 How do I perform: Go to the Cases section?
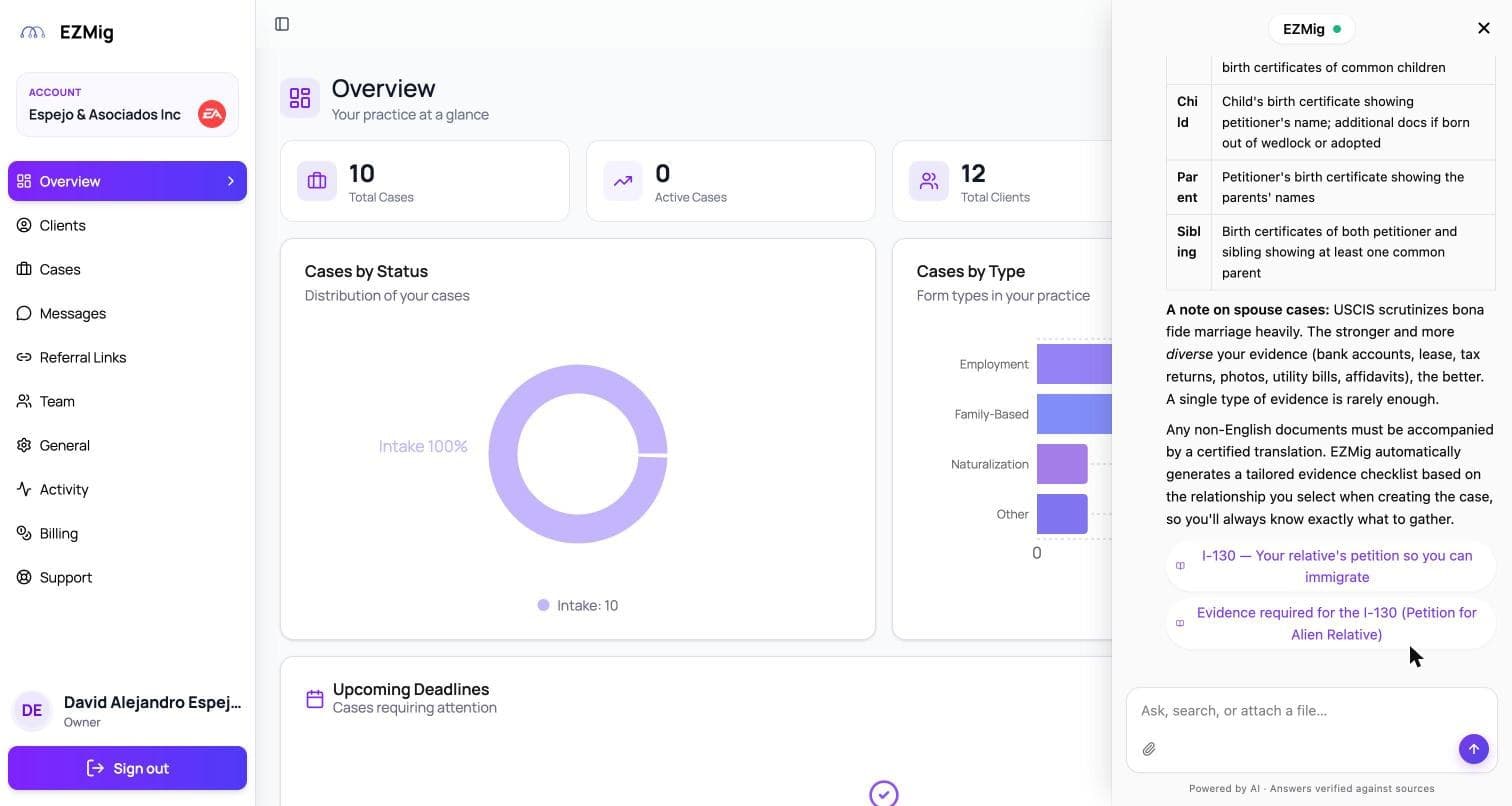coord(127,269)
